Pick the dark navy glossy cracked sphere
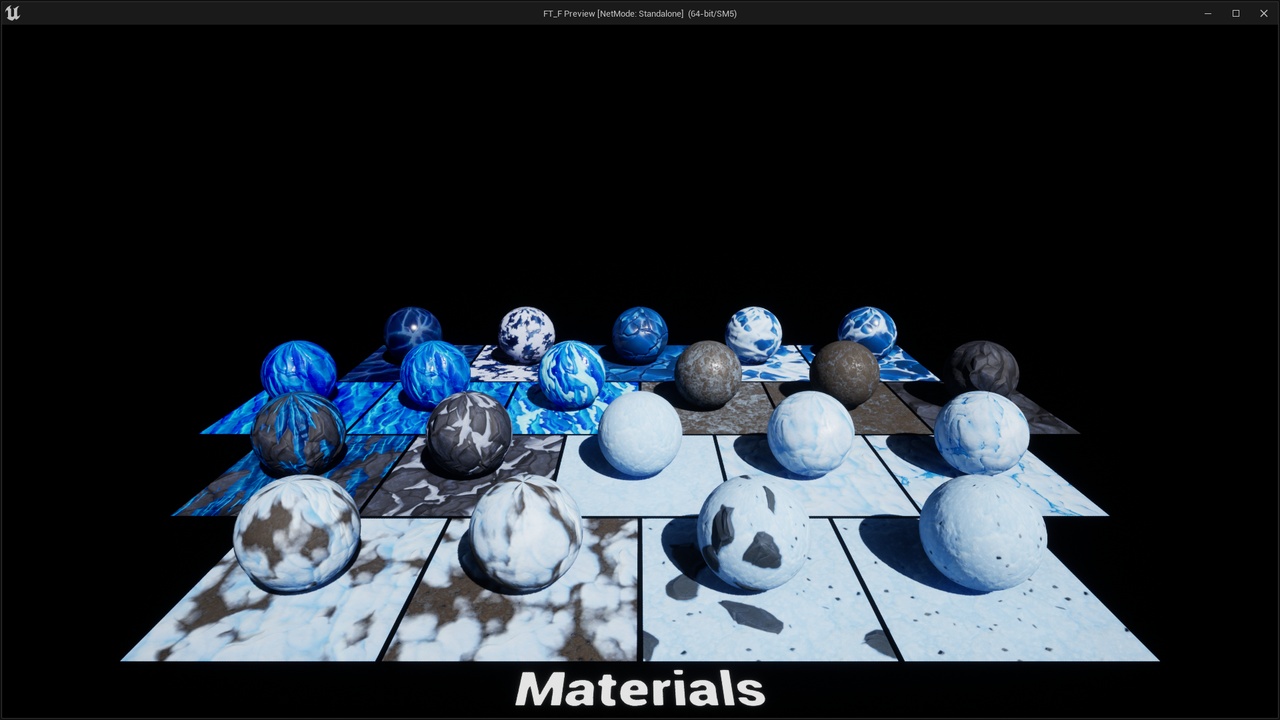Image resolution: width=1280 pixels, height=720 pixels. point(413,333)
